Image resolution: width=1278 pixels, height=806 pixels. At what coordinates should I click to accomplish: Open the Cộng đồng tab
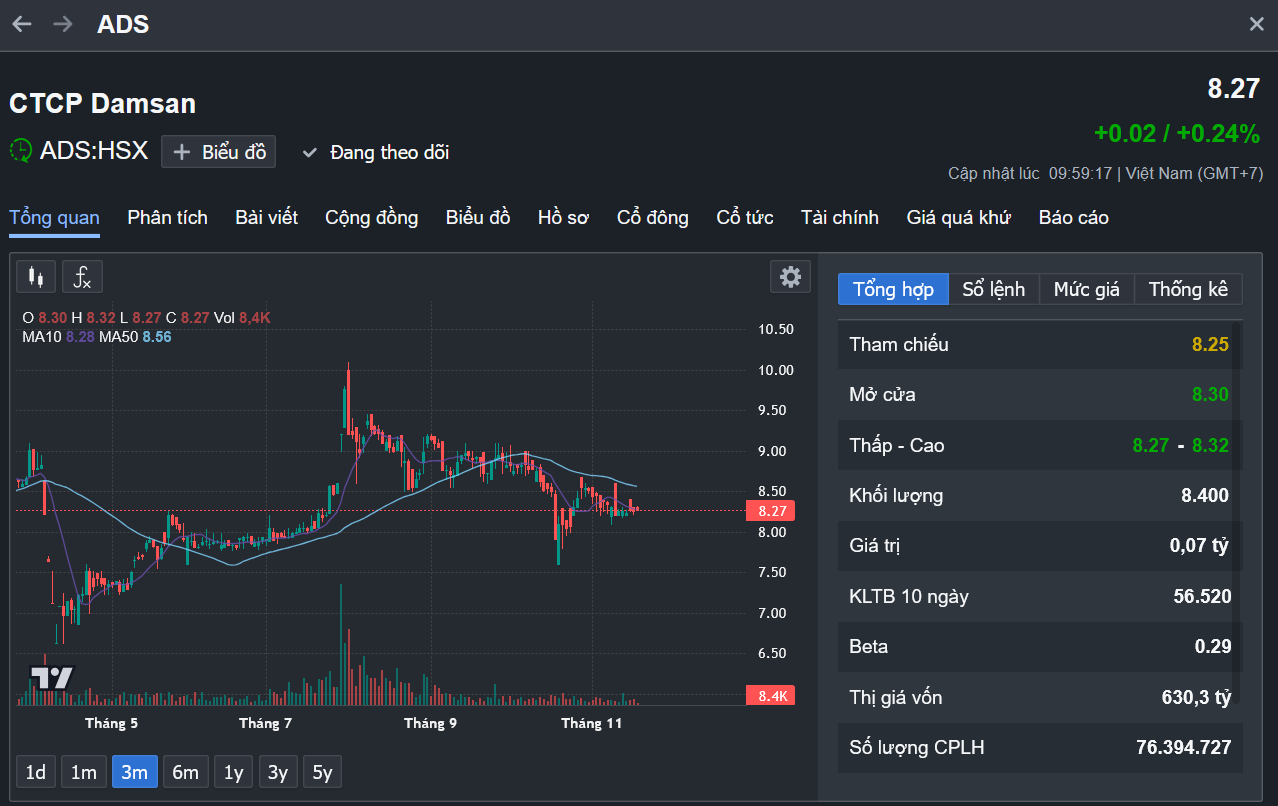coord(371,217)
